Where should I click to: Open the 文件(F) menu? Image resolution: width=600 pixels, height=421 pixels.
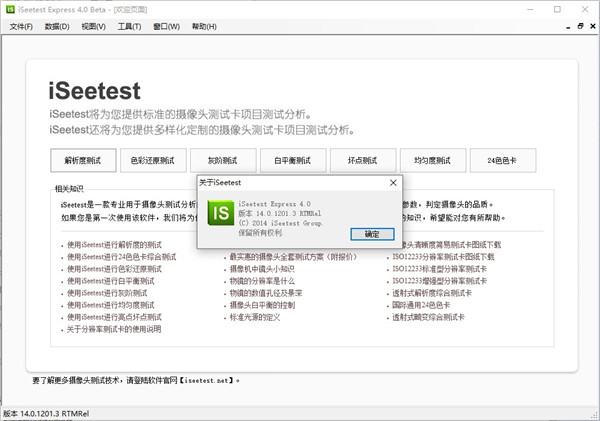click(x=21, y=26)
